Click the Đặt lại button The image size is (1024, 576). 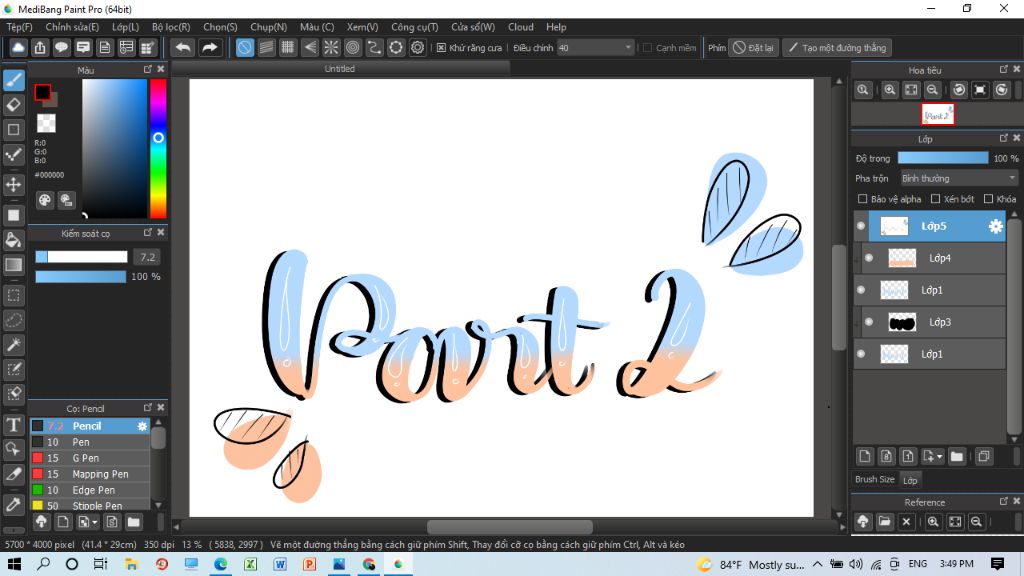754,48
